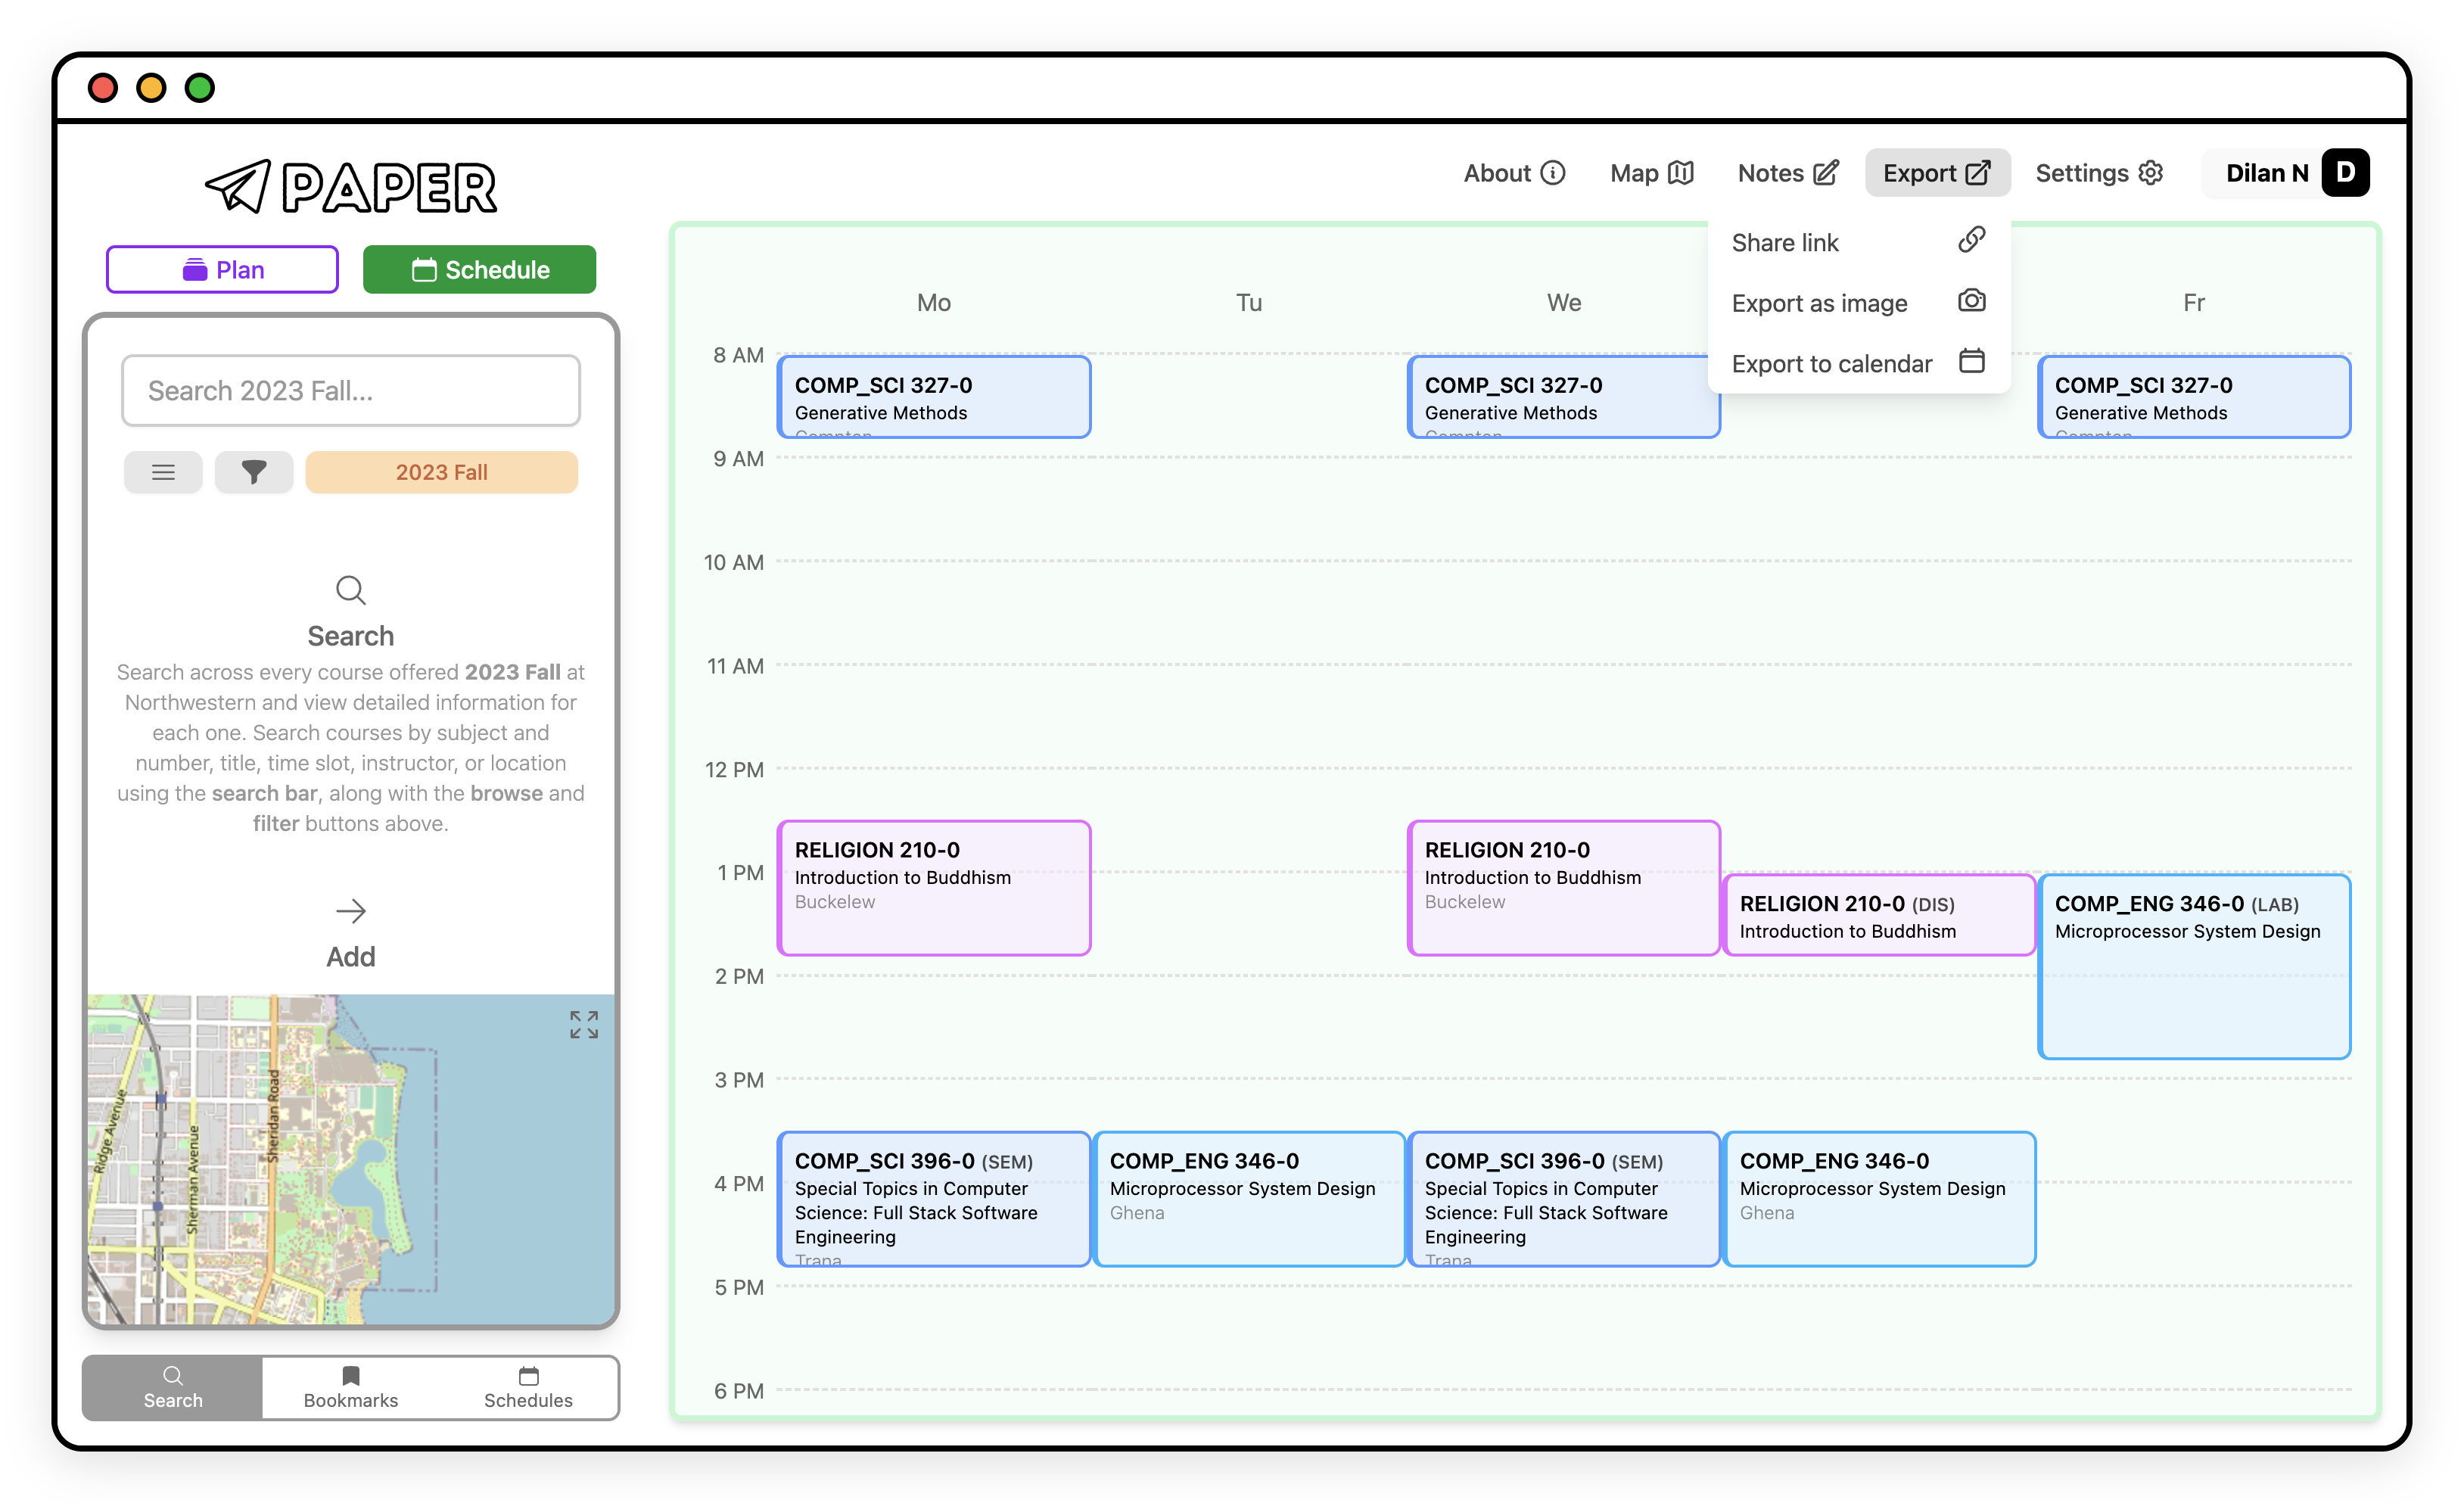This screenshot has height=1503, width=2464.
Task: Open the About info page
Action: coord(1514,173)
